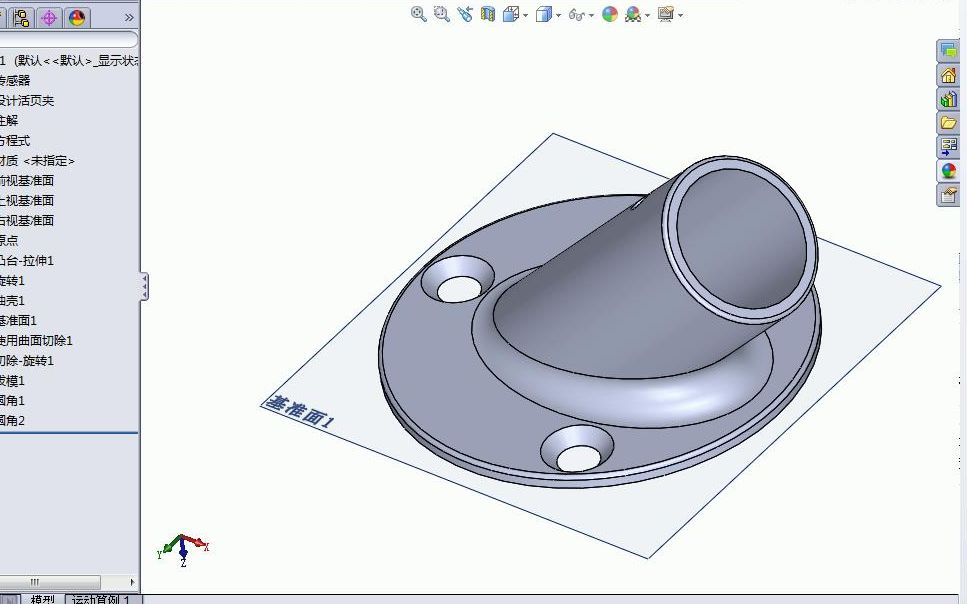967x604 pixels.
Task: Click the feature tree horizontal scrollbar
Action: (x=60, y=581)
